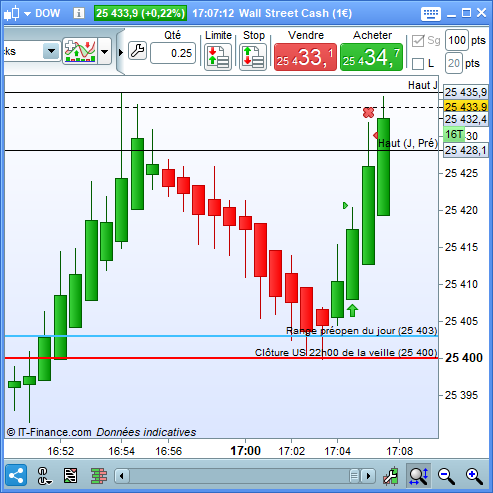This screenshot has height=493, width=493.
Task: Maximize the chart window
Action: (466, 13)
